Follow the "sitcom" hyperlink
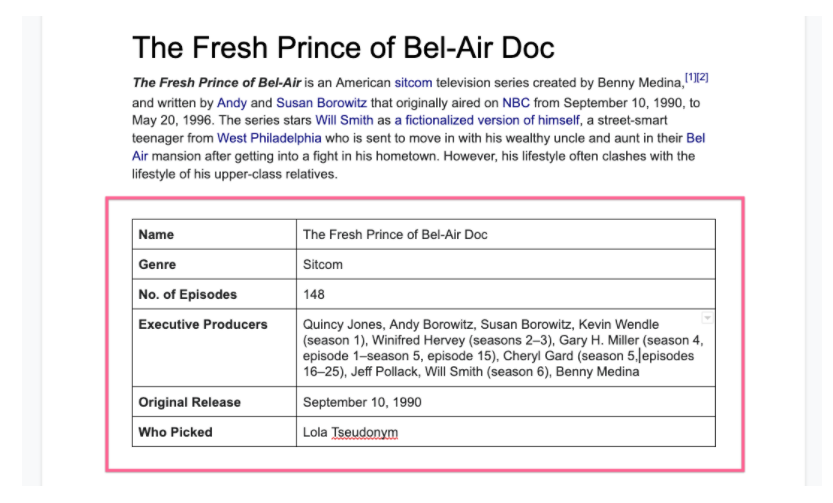Viewport: 833px width, 503px height. coord(413,83)
